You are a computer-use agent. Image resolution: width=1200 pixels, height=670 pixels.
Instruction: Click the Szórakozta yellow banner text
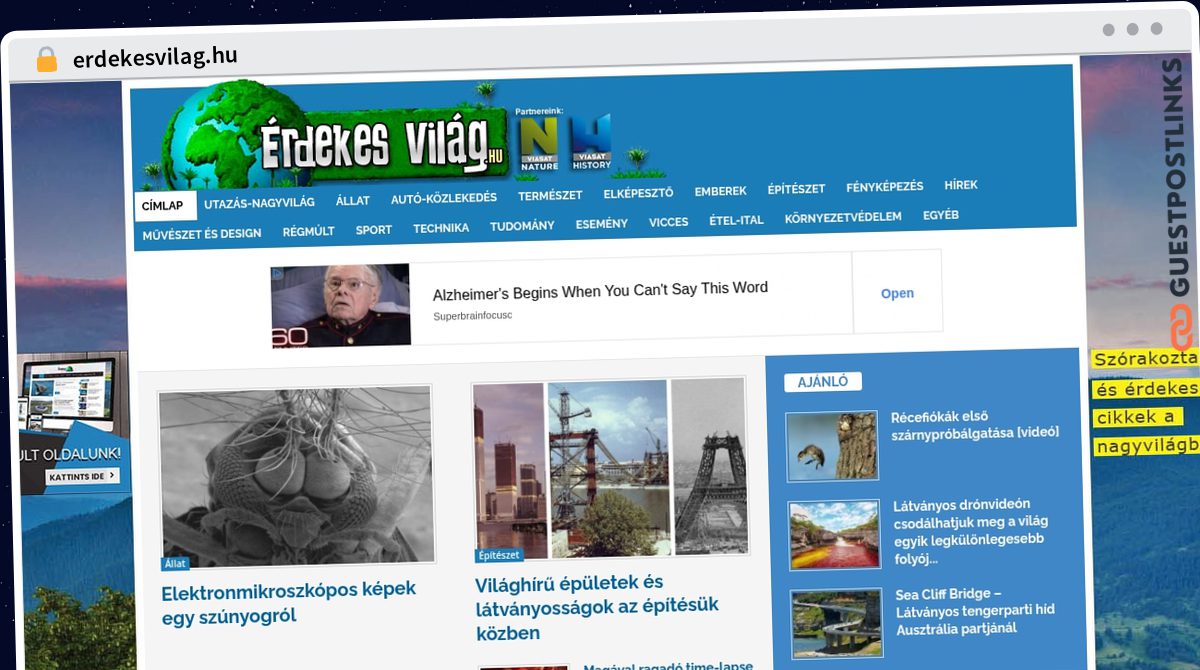coord(1145,358)
